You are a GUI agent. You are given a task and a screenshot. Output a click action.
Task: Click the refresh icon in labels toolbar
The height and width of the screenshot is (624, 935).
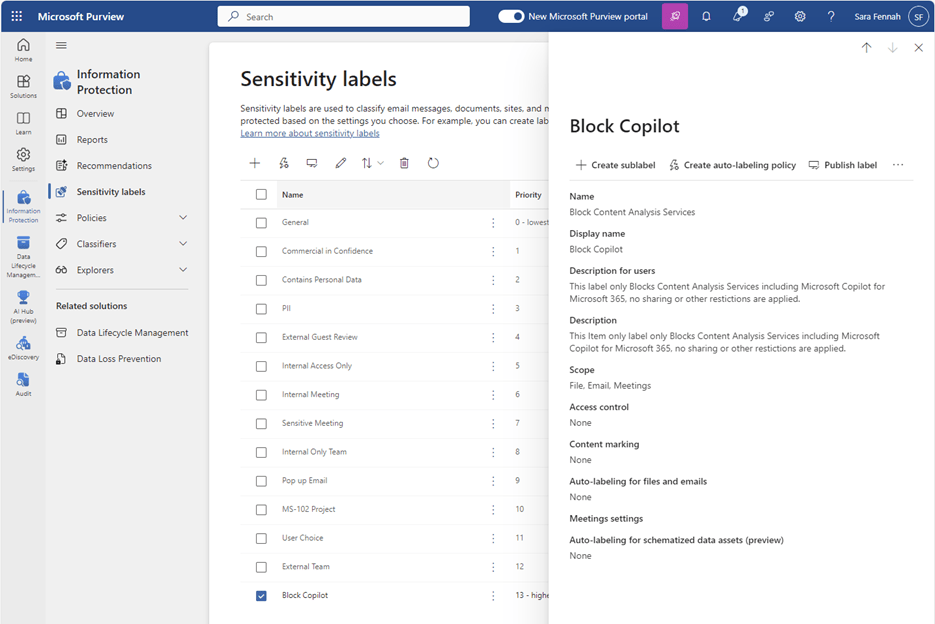pos(433,163)
